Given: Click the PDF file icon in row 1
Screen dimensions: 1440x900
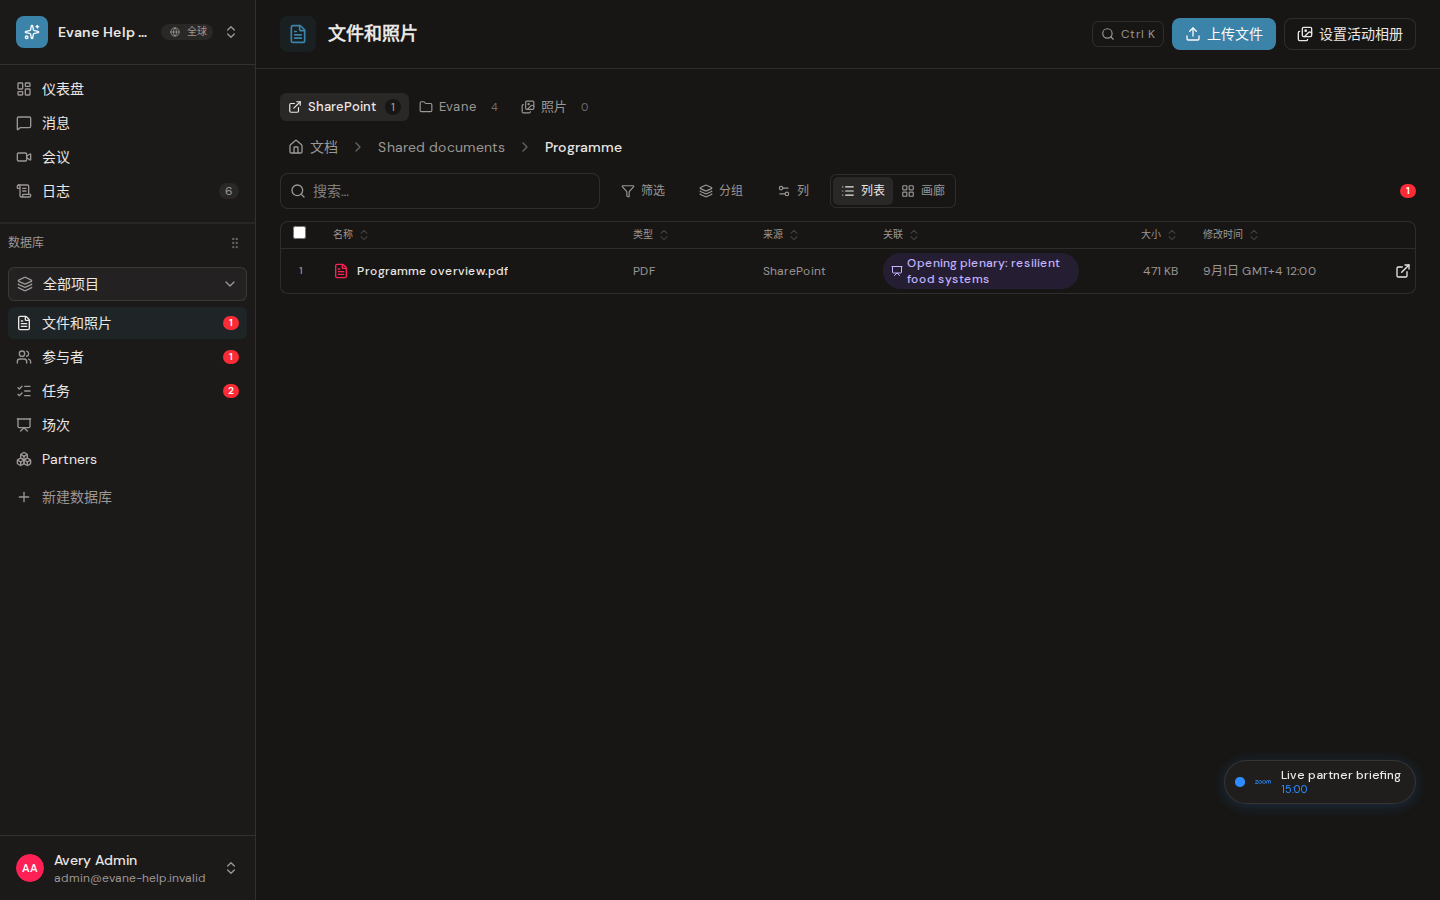Looking at the screenshot, I should 341,271.
